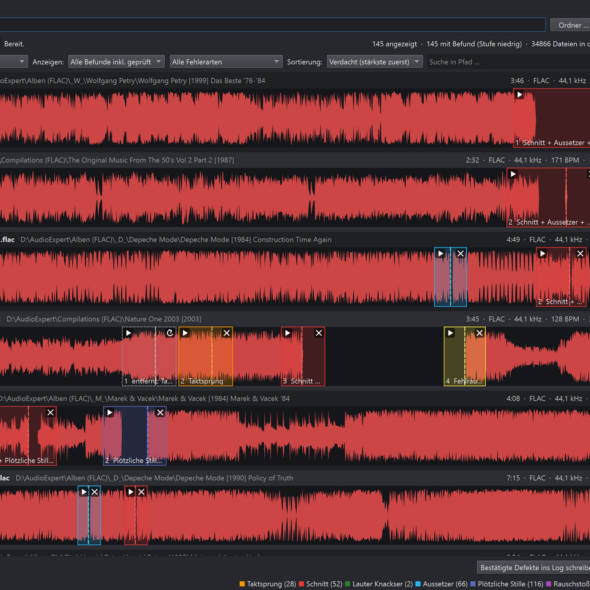Play the orange Taktsprung region in Nature One 2003
Viewport: 590px width, 590px height.
tap(185, 333)
